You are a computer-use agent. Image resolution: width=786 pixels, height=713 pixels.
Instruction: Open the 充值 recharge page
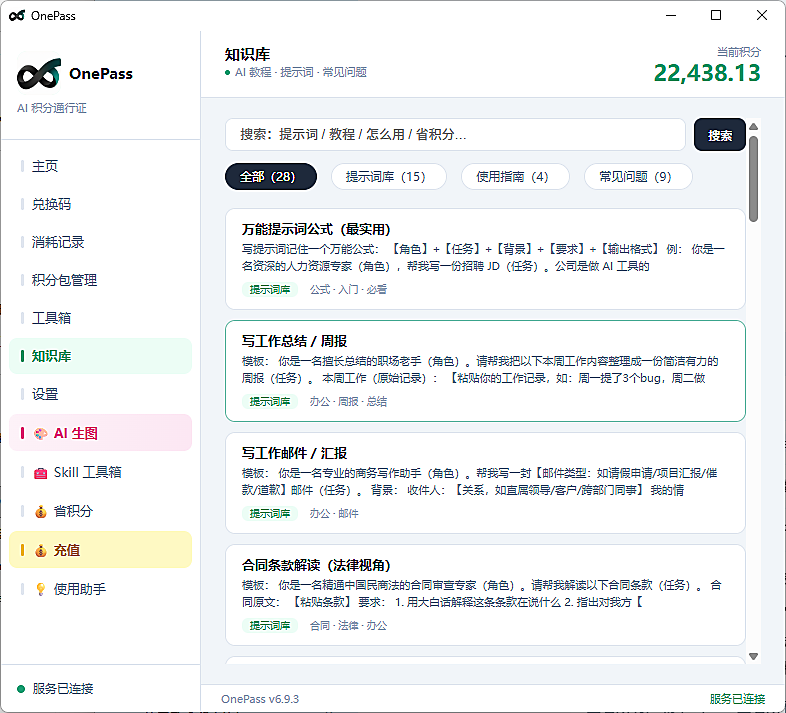[100, 550]
